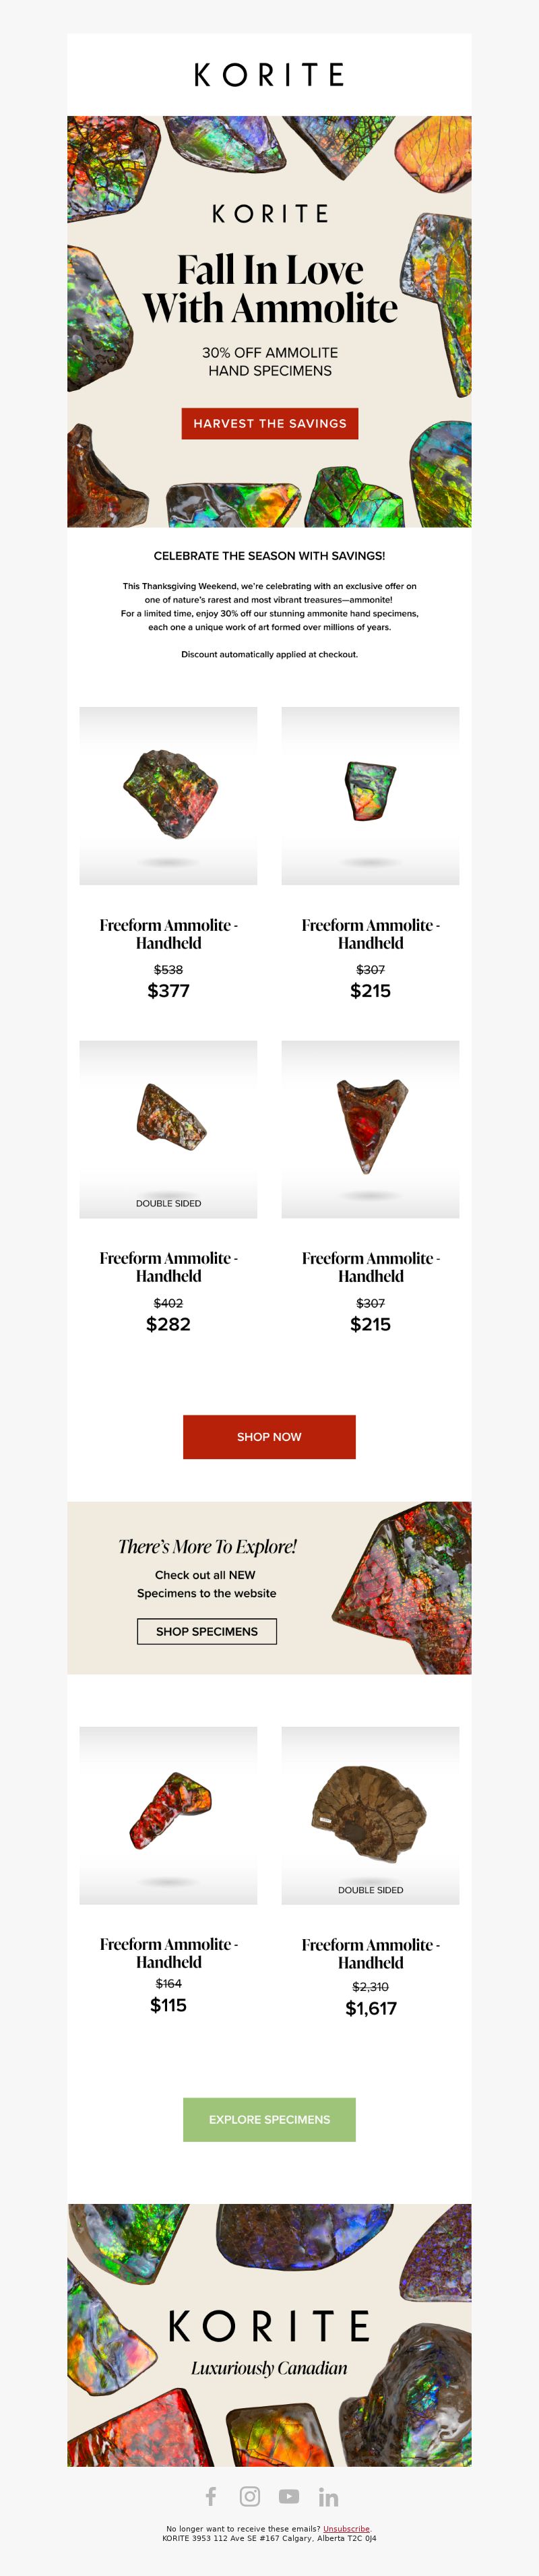Open the $1,617 fossil specimen image
The width and height of the screenshot is (539, 2576).
pyautogui.click(x=370, y=1815)
